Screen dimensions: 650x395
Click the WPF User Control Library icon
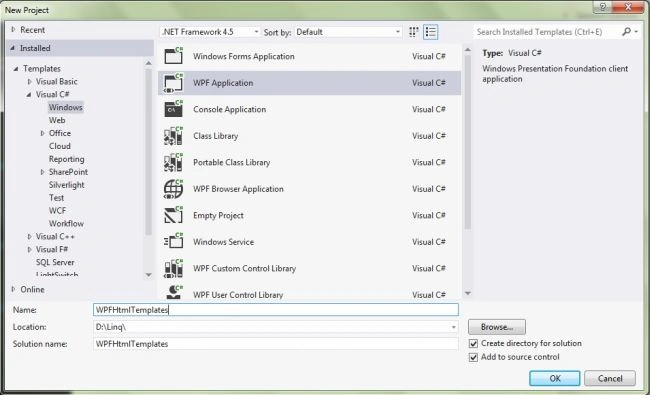click(173, 292)
